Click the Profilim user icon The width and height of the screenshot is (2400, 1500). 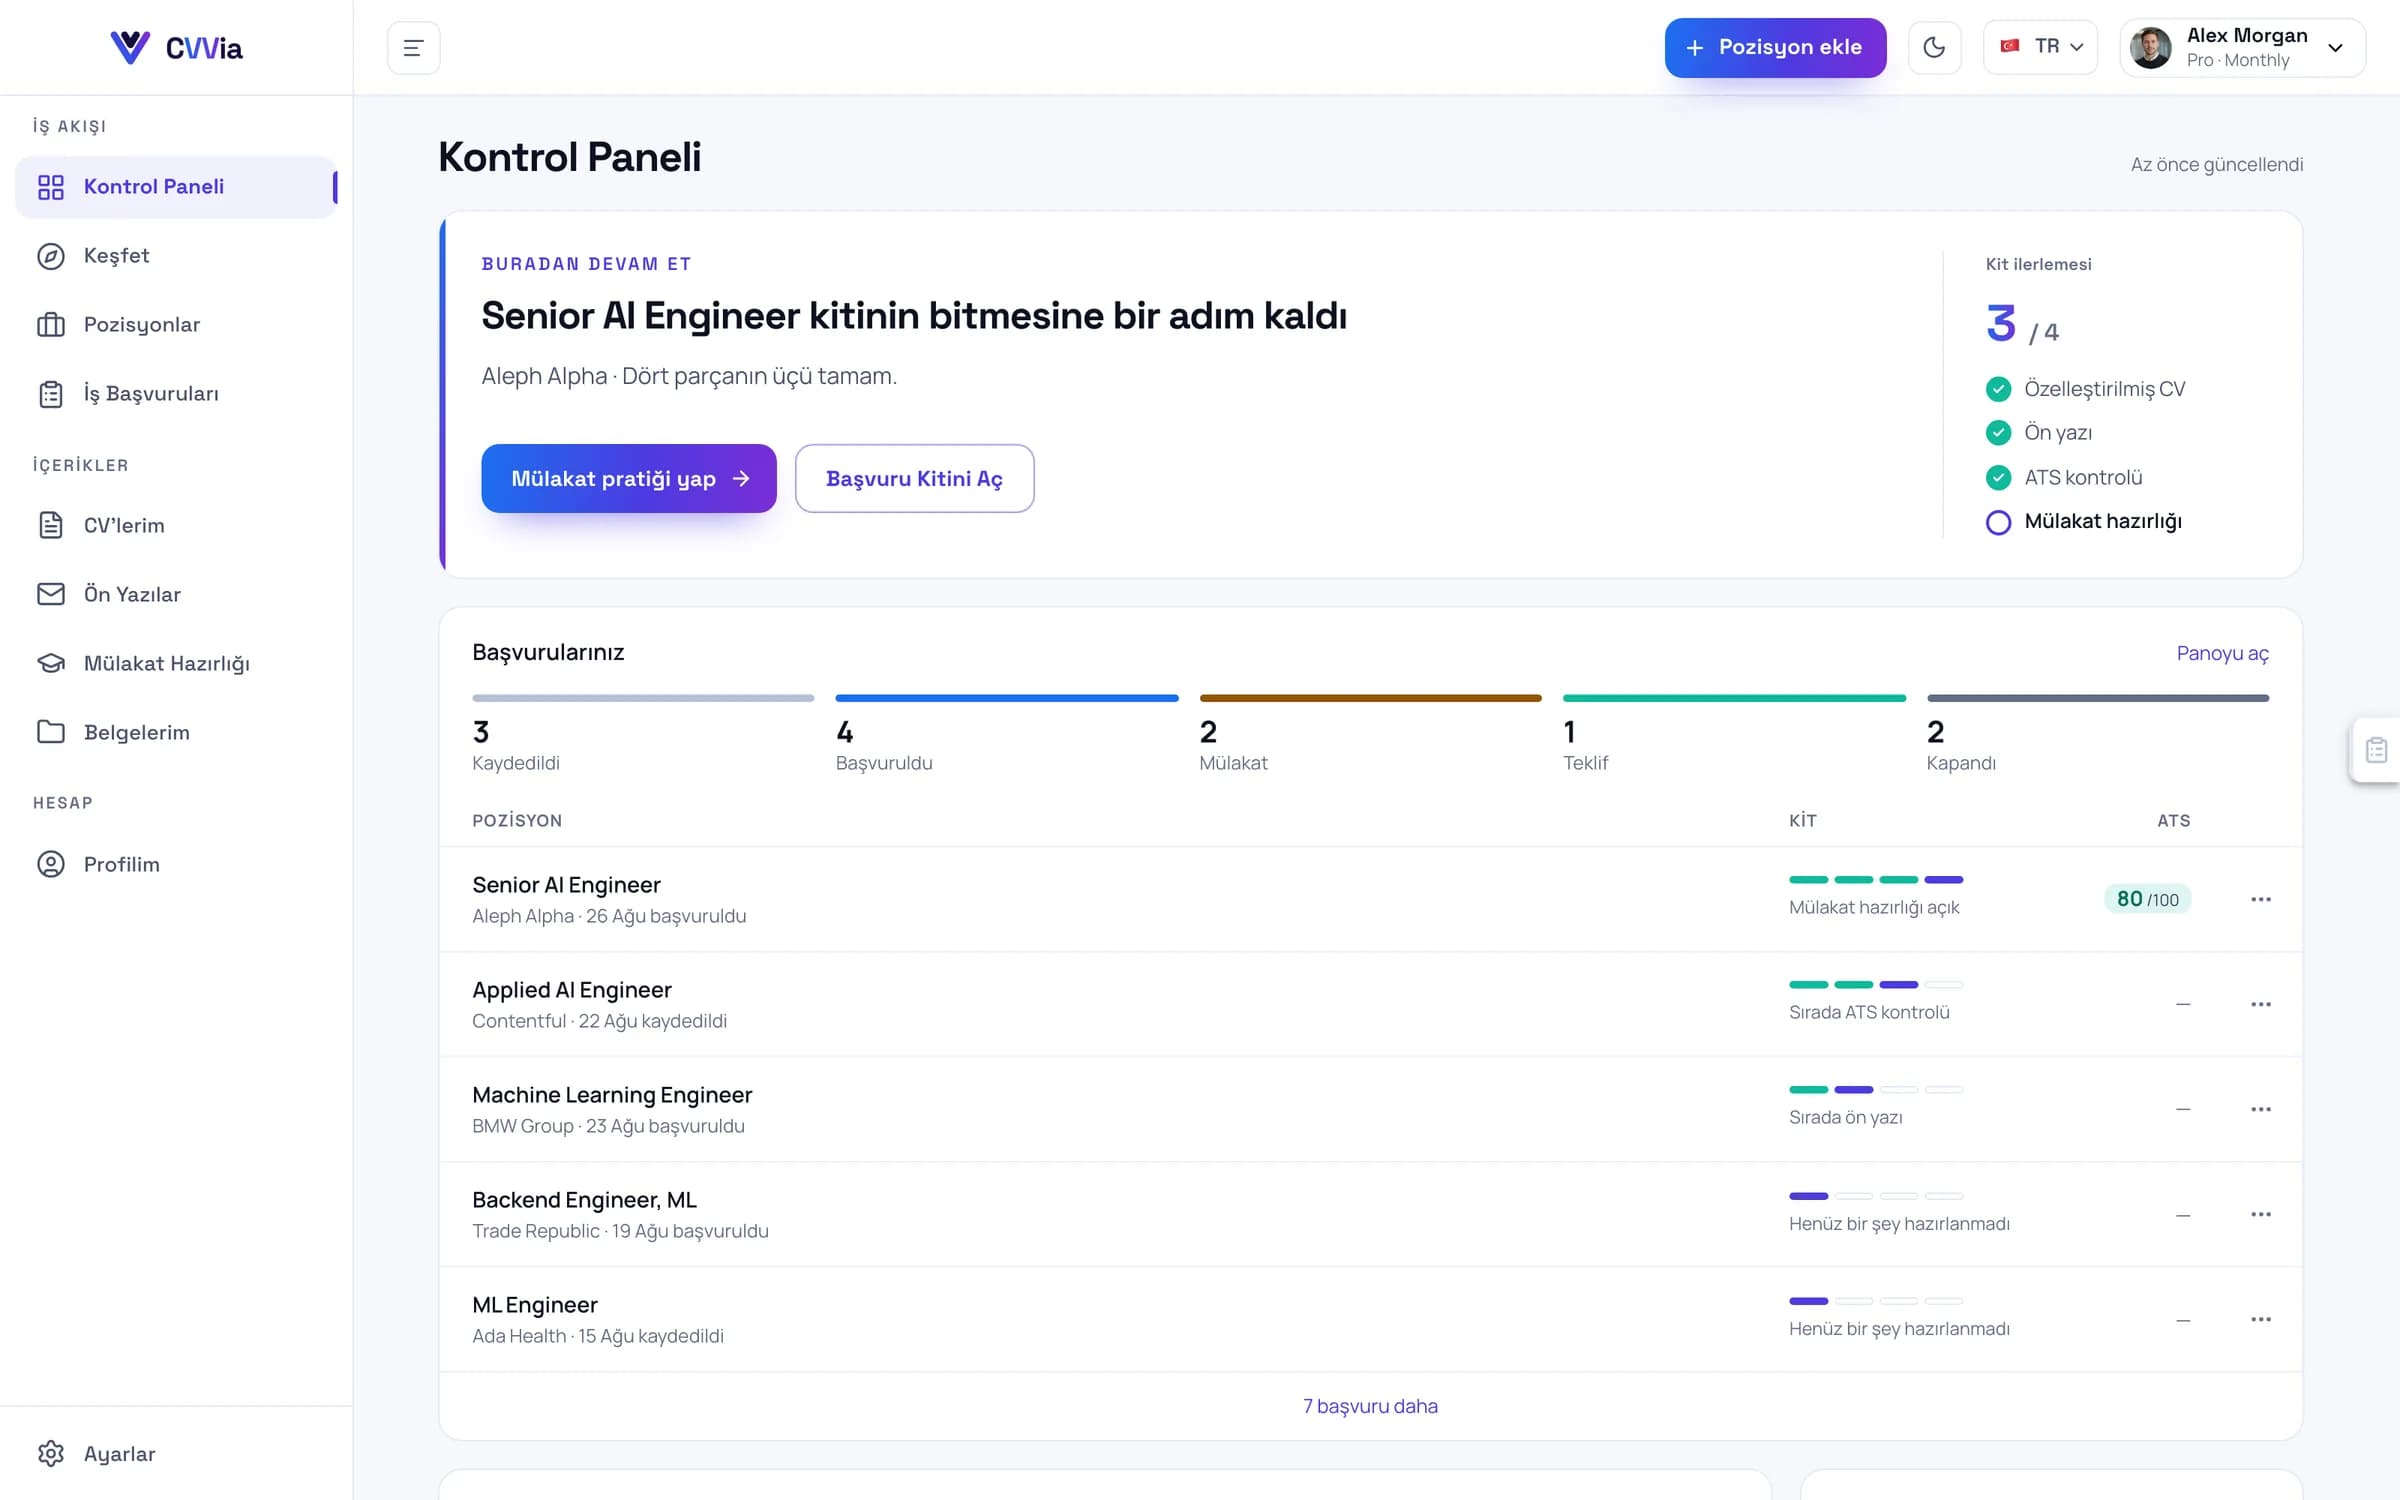point(51,864)
